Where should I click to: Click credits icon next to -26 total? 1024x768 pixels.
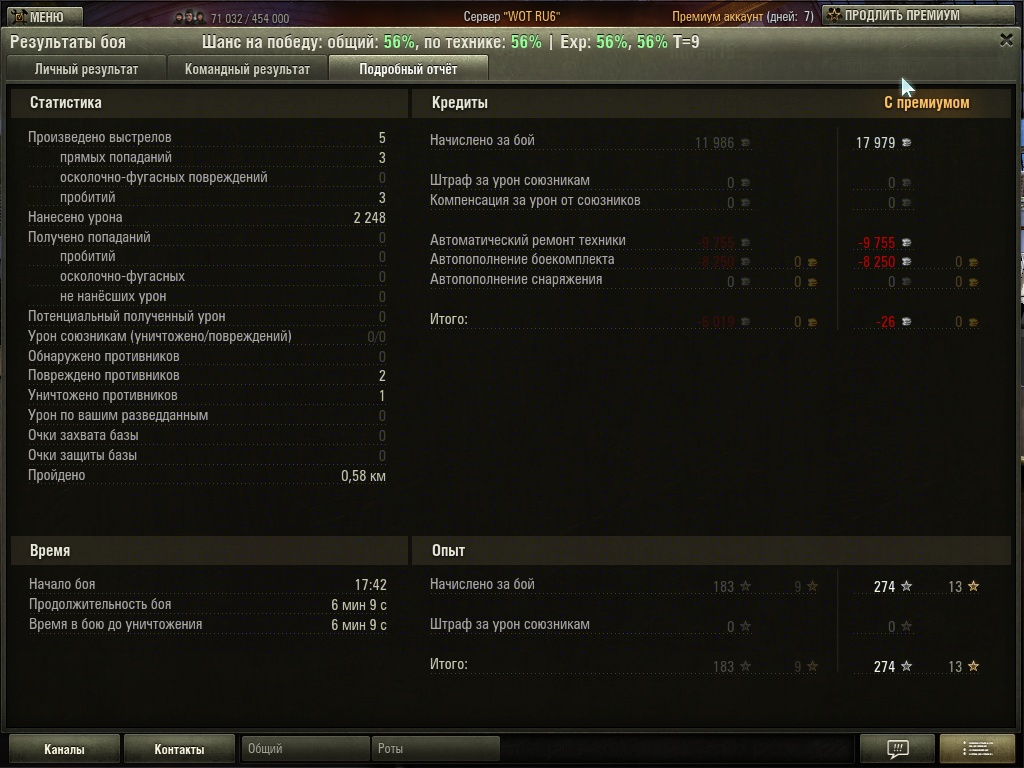[906, 321]
